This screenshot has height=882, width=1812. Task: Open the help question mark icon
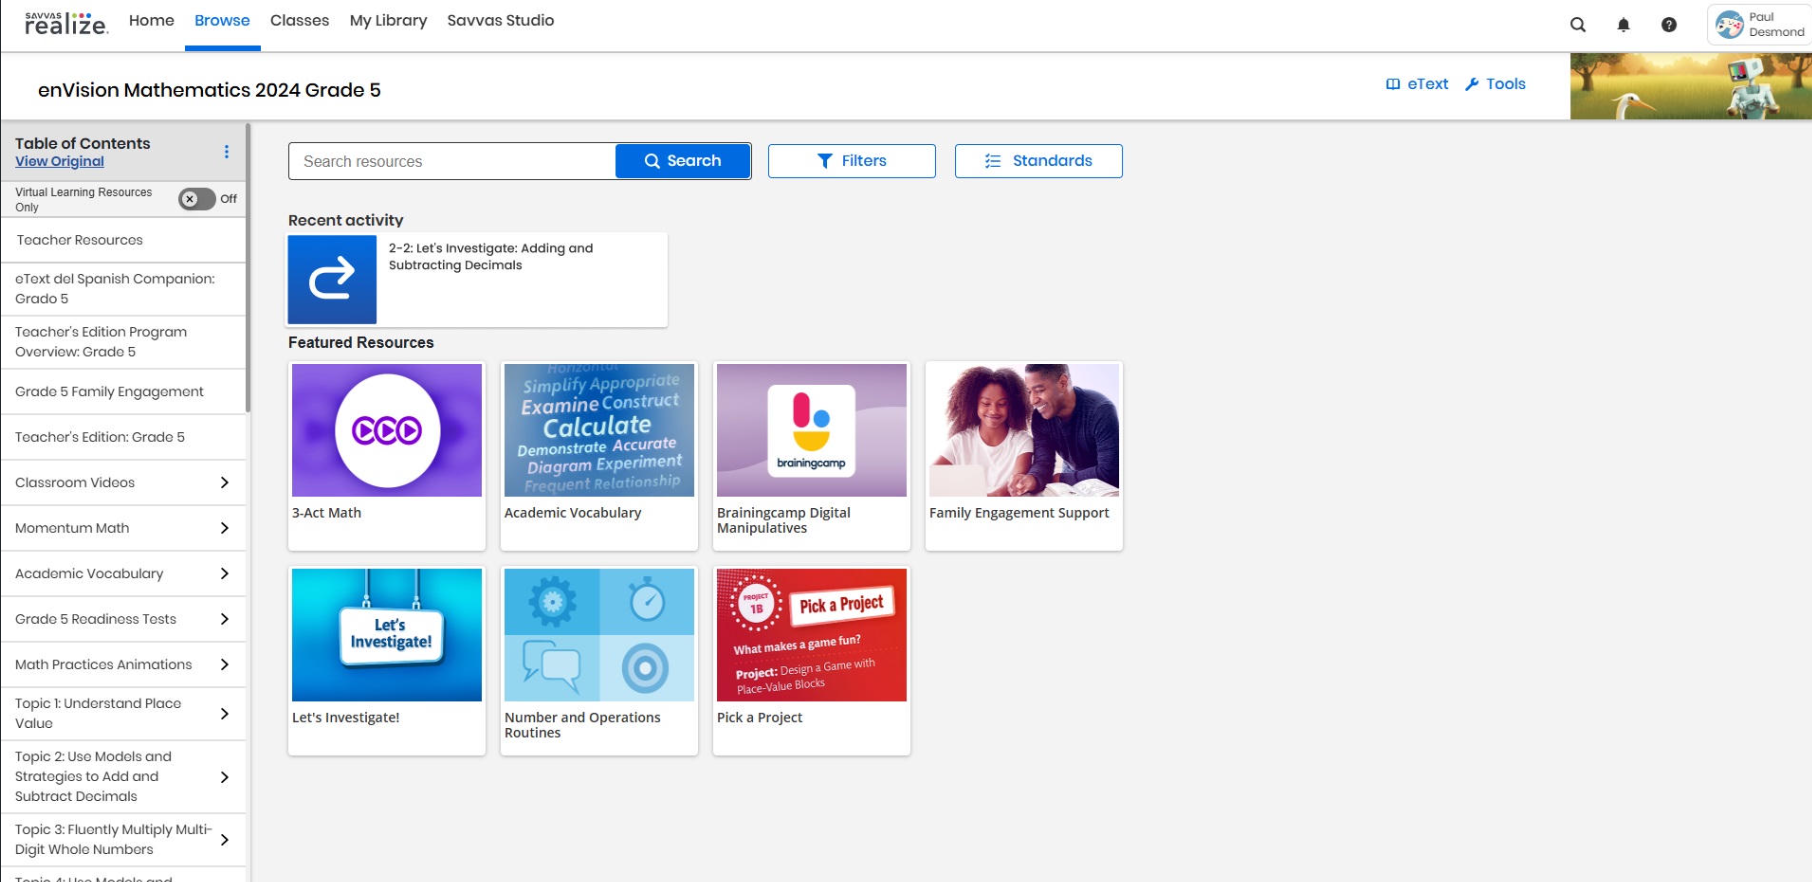[x=1669, y=25]
